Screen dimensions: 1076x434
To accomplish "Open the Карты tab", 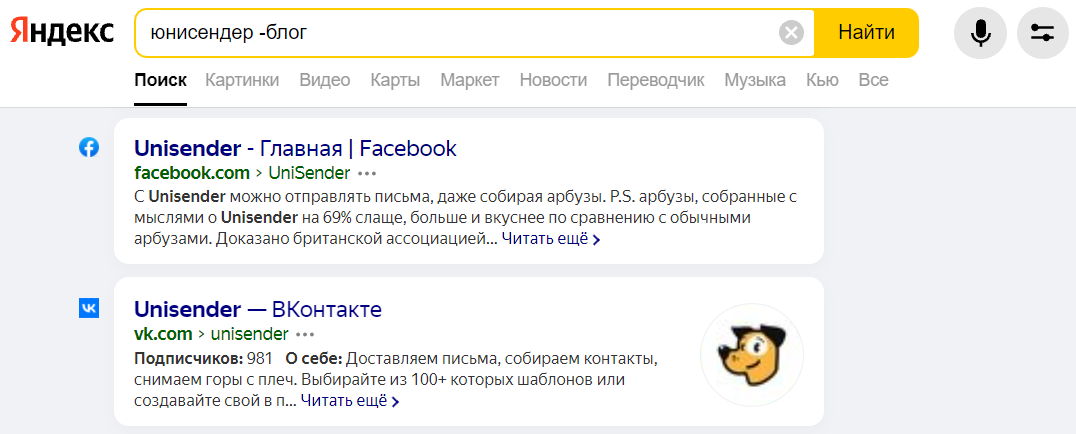I will point(395,80).
